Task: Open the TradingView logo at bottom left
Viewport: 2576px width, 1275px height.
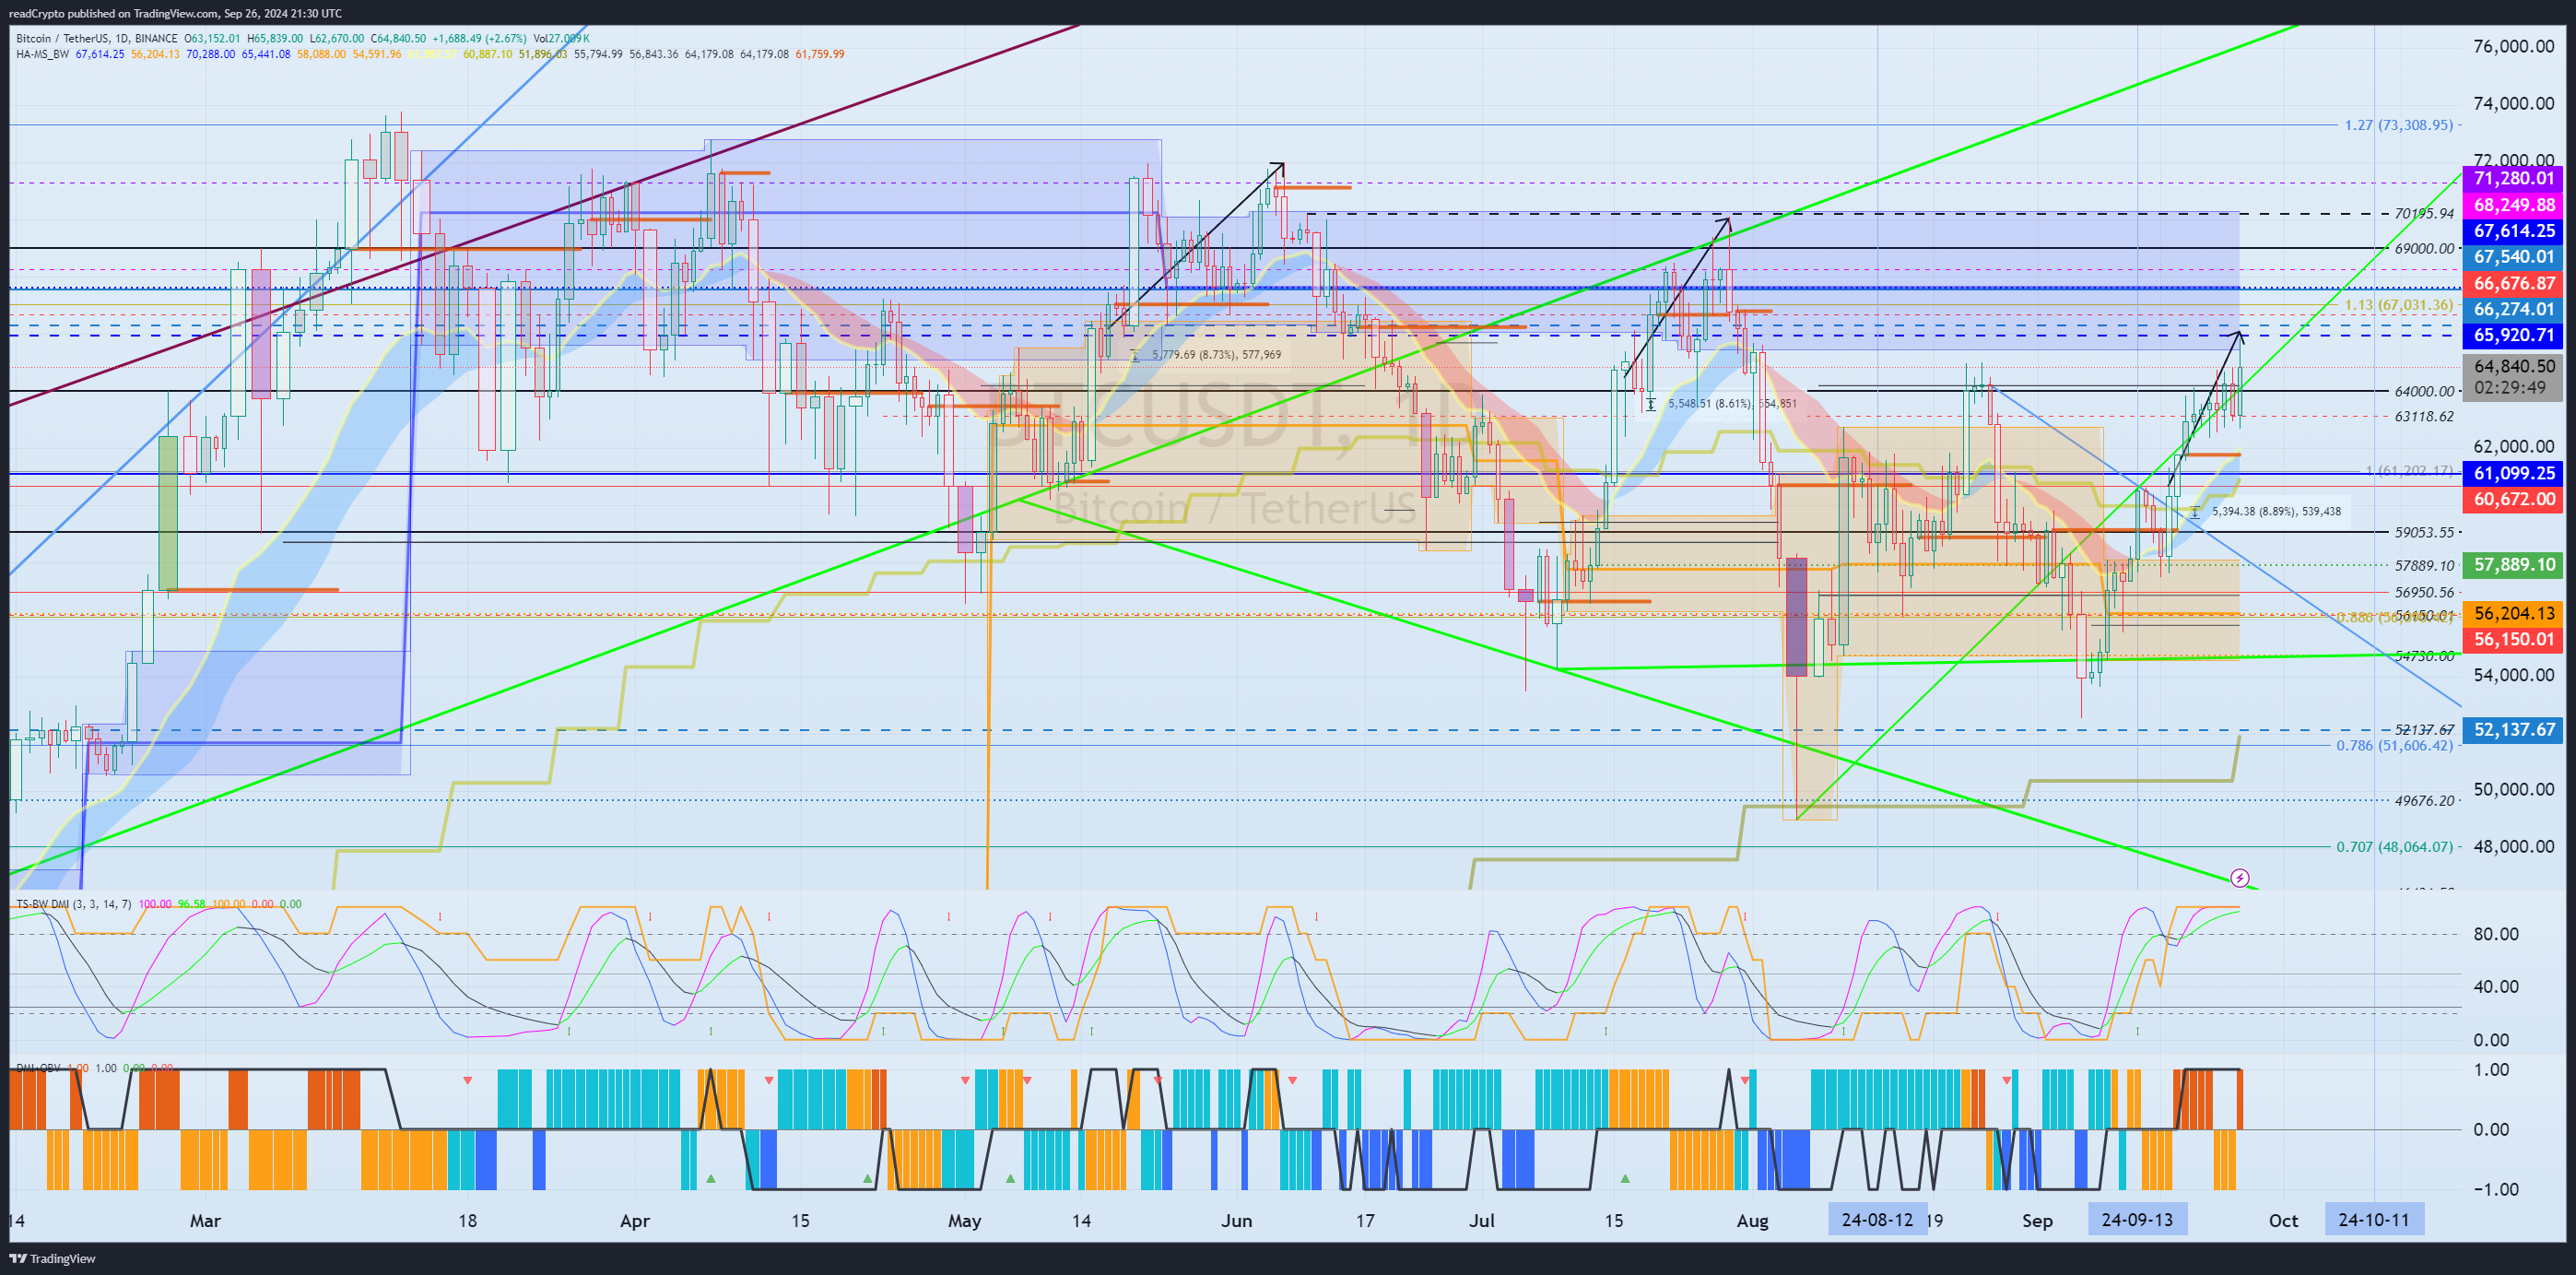Action: coord(52,1258)
